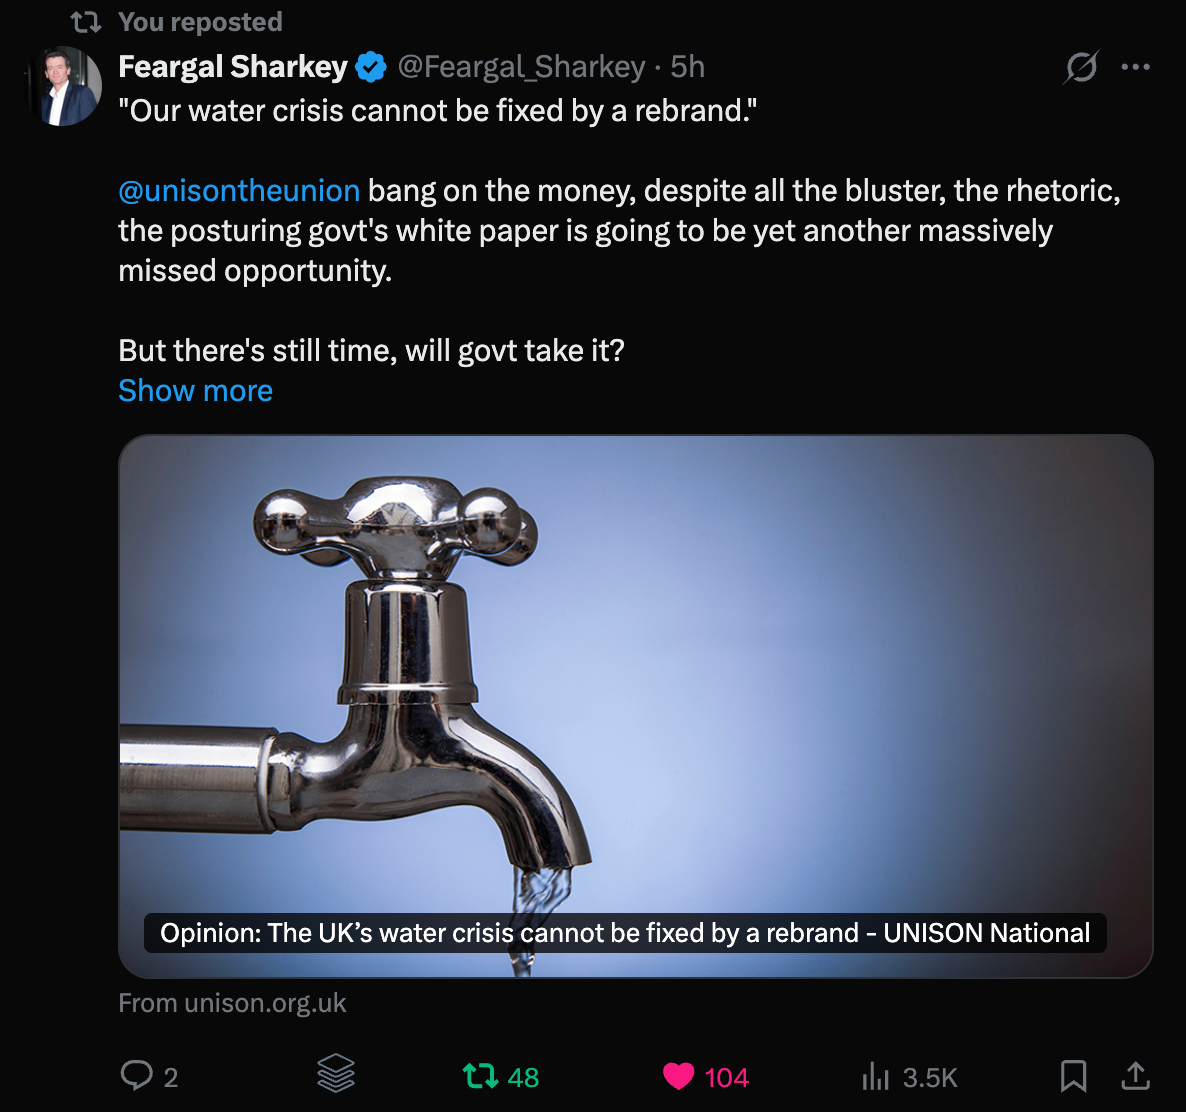Click Feargal Sharkey's profile picture
This screenshot has width=1186, height=1112.
(64, 87)
